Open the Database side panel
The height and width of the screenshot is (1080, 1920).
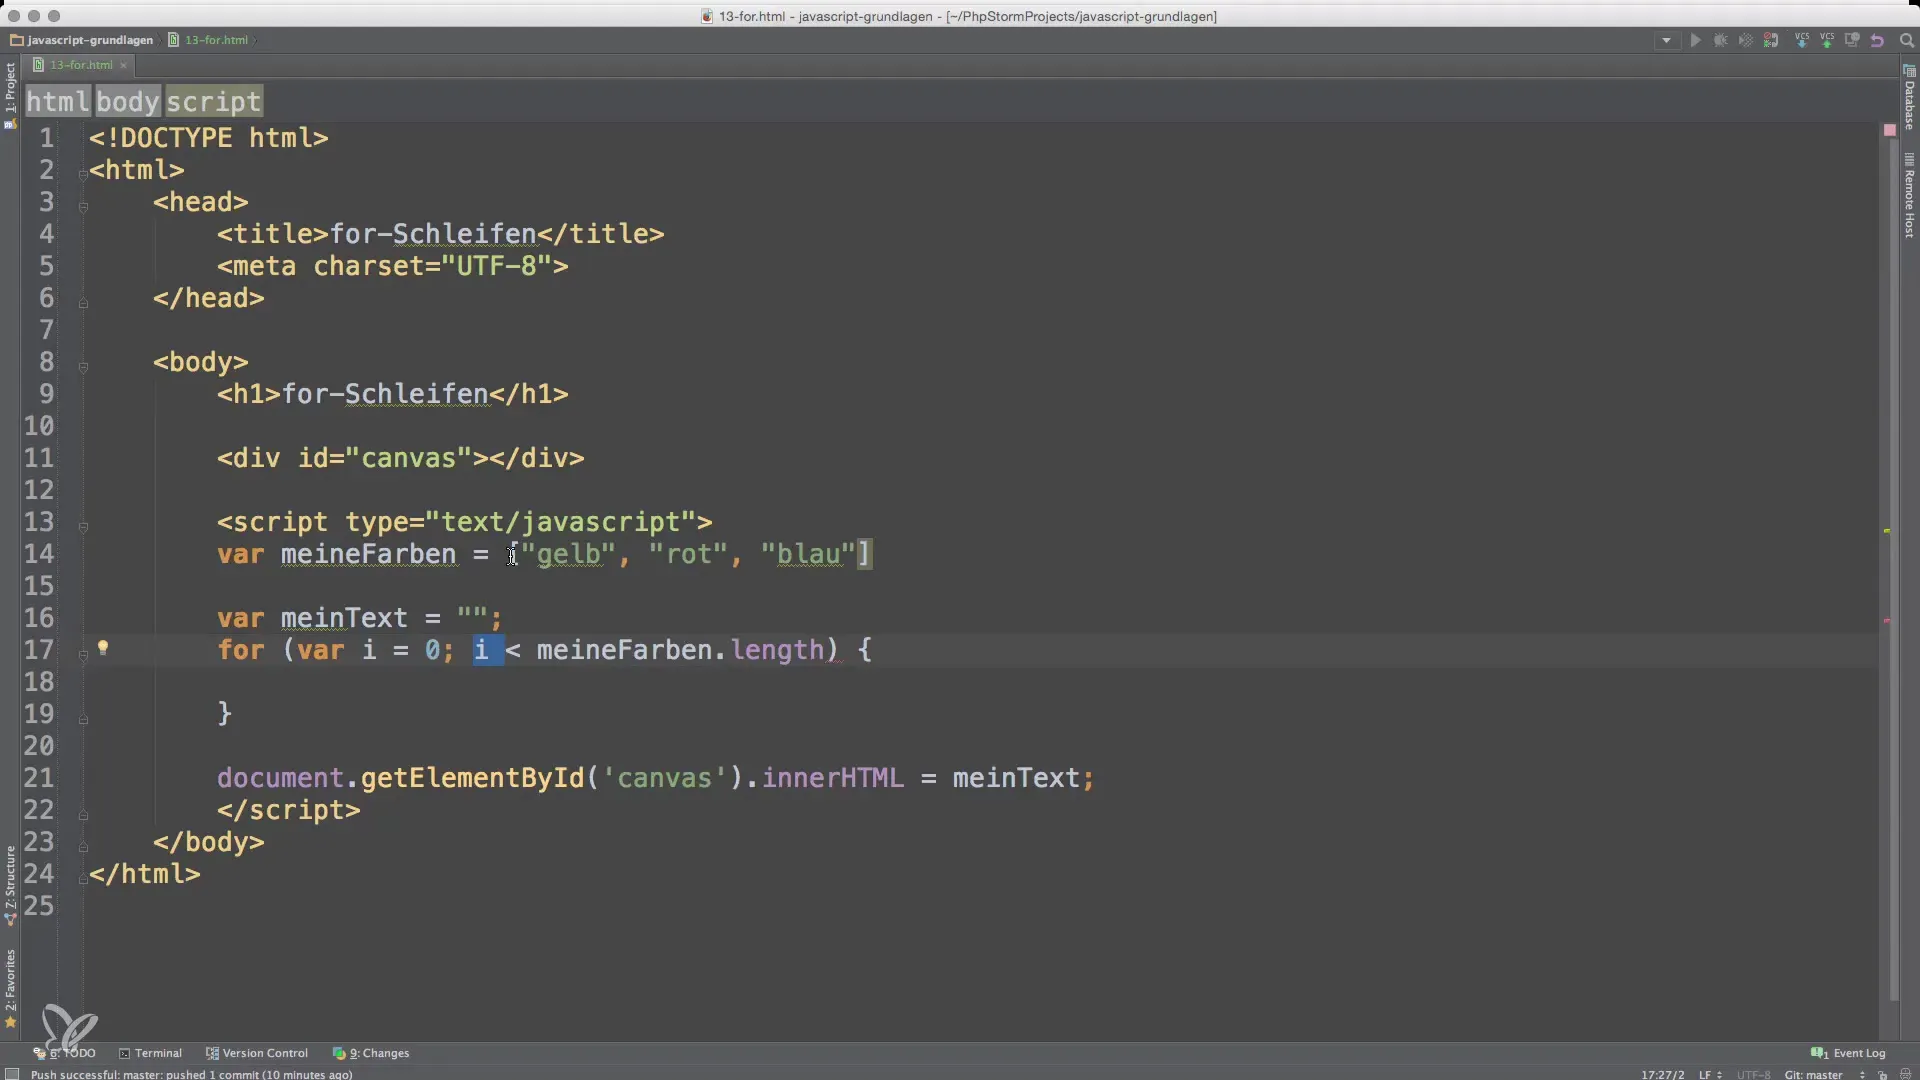[1909, 98]
